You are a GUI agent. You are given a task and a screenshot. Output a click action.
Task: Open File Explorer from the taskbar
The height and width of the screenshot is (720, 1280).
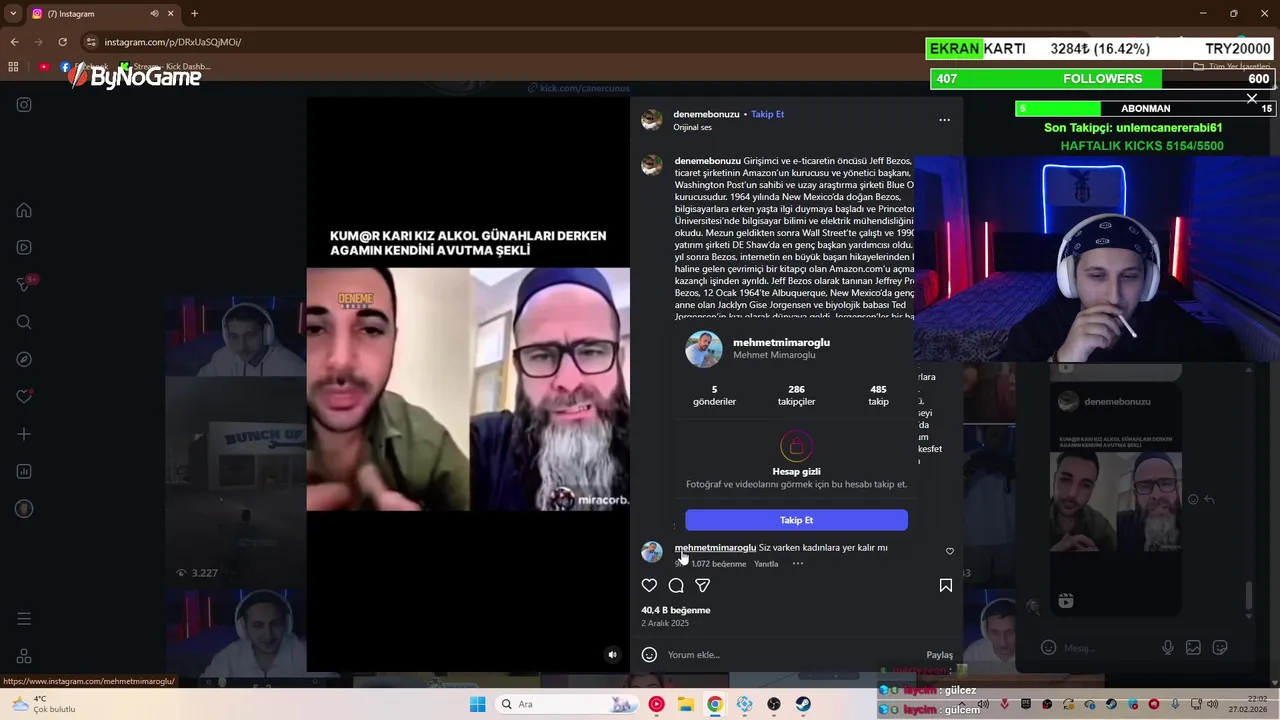pyautogui.click(x=686, y=704)
